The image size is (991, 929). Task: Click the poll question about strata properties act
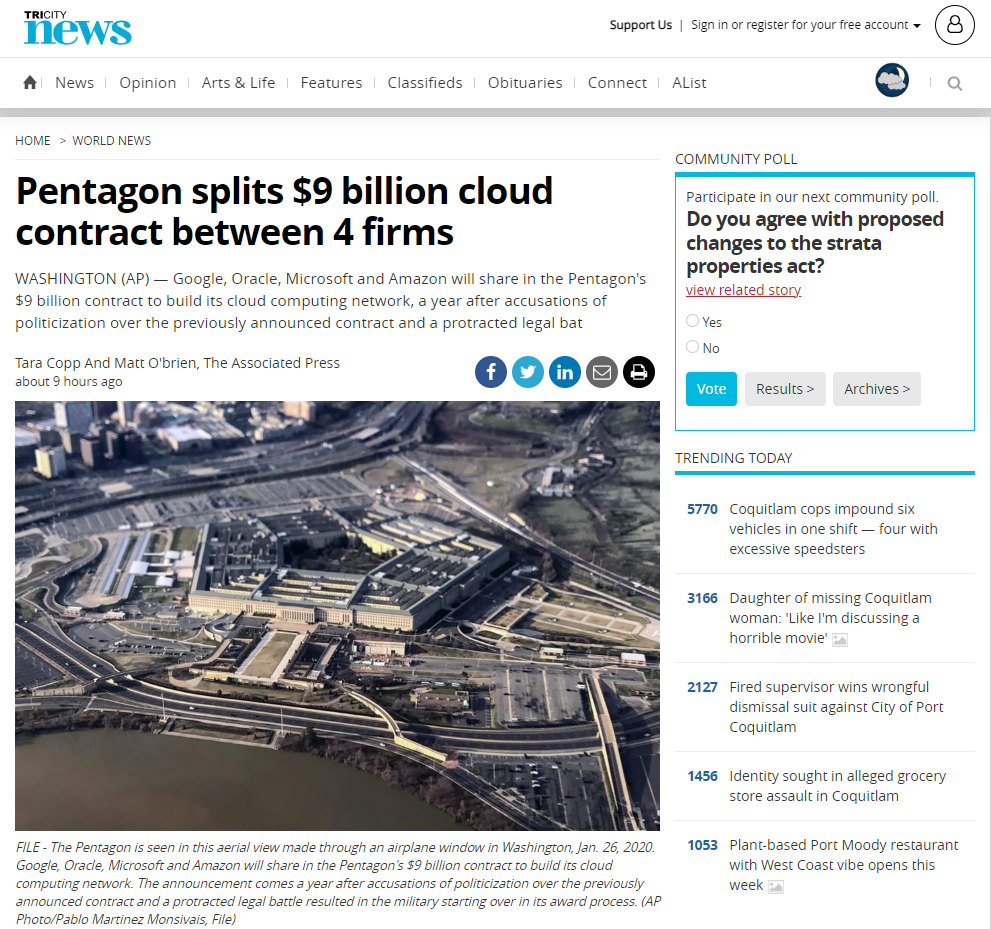[x=815, y=243]
